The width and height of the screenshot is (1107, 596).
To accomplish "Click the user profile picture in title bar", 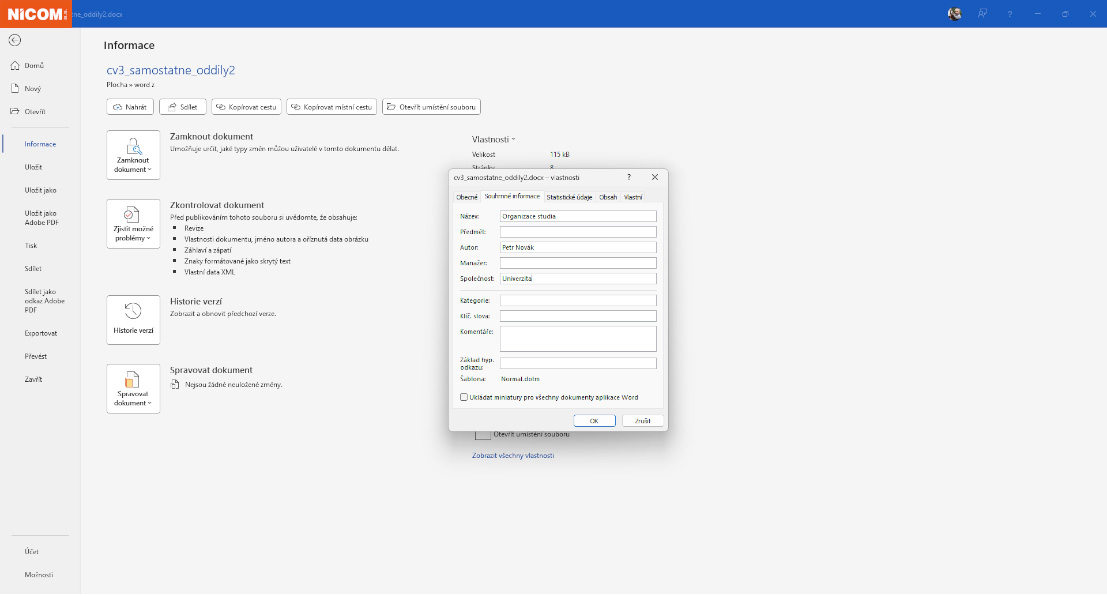I will point(955,14).
